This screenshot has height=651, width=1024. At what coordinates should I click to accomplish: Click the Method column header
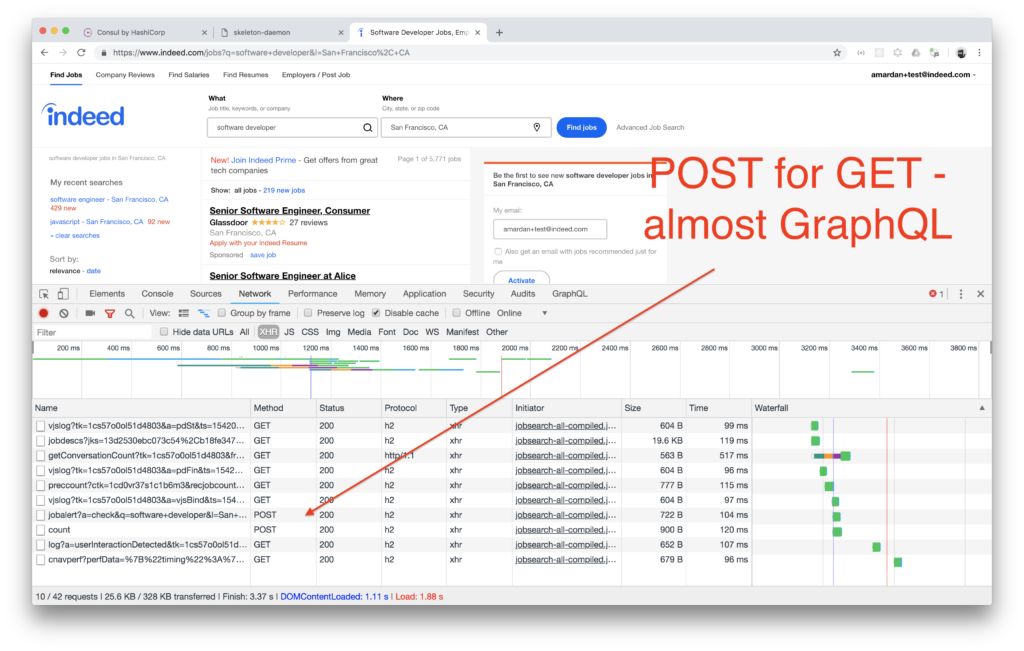(283, 408)
